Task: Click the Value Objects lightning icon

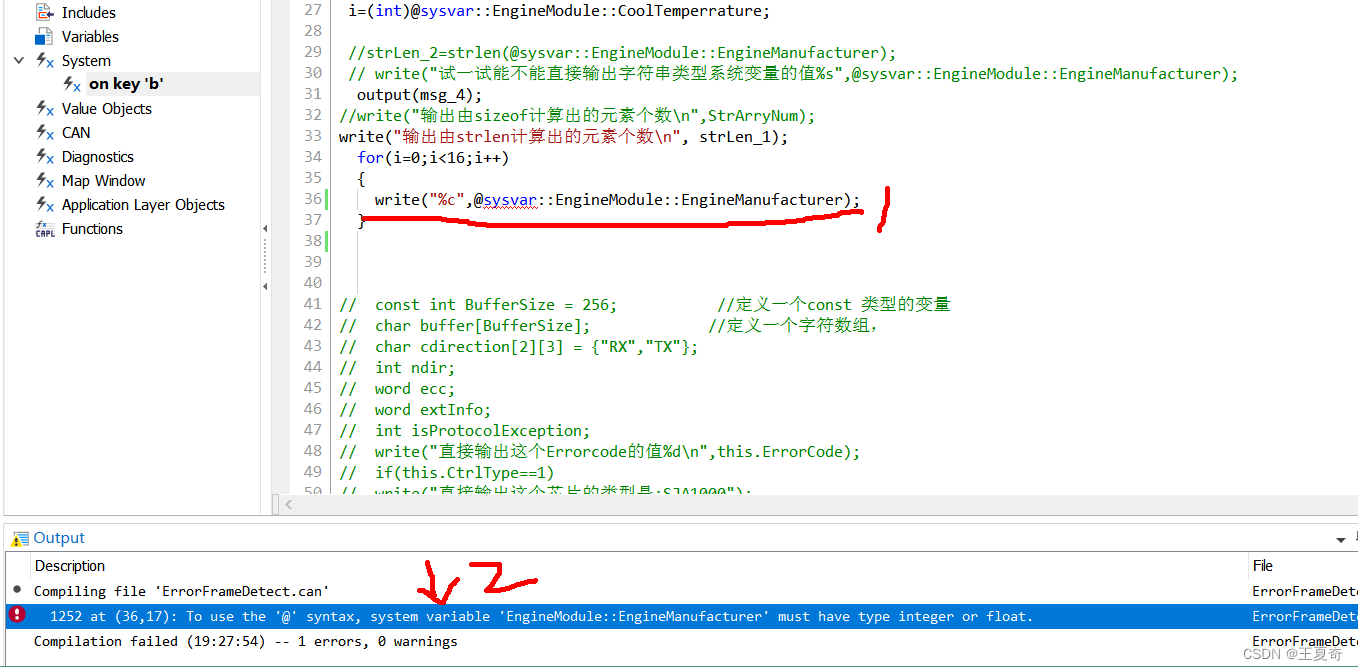Action: pos(45,109)
